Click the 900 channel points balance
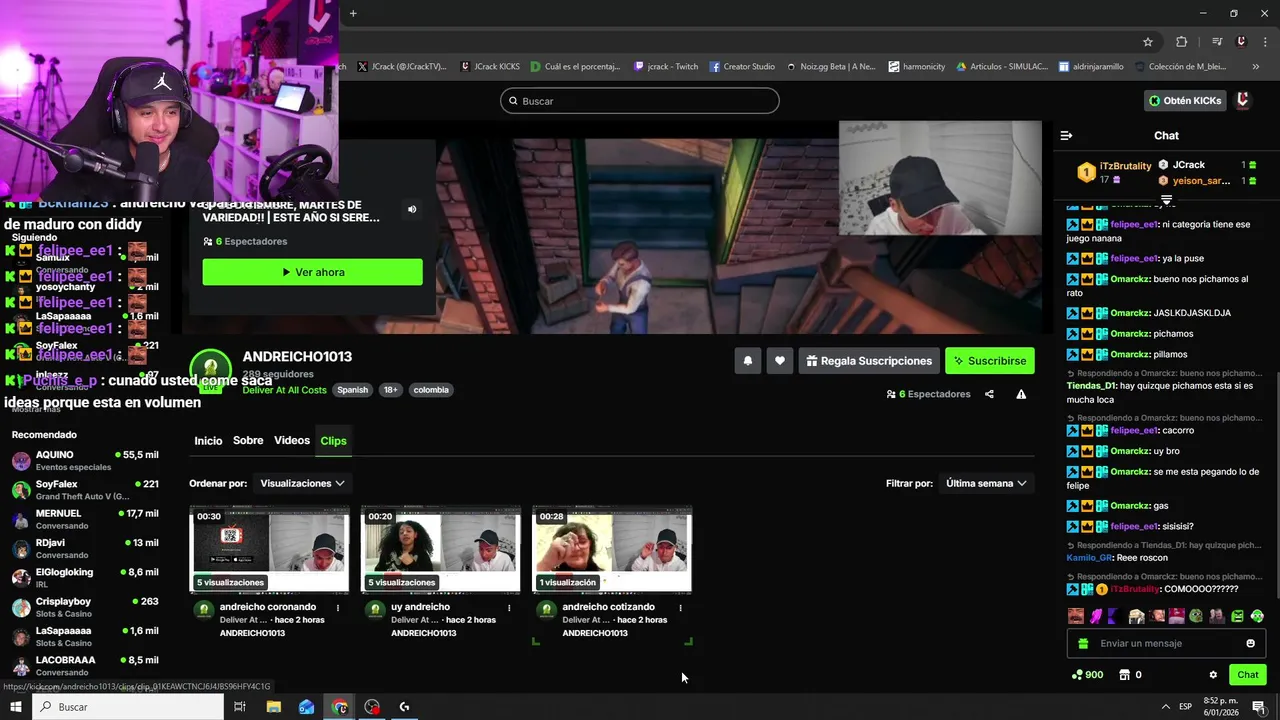 1087,675
